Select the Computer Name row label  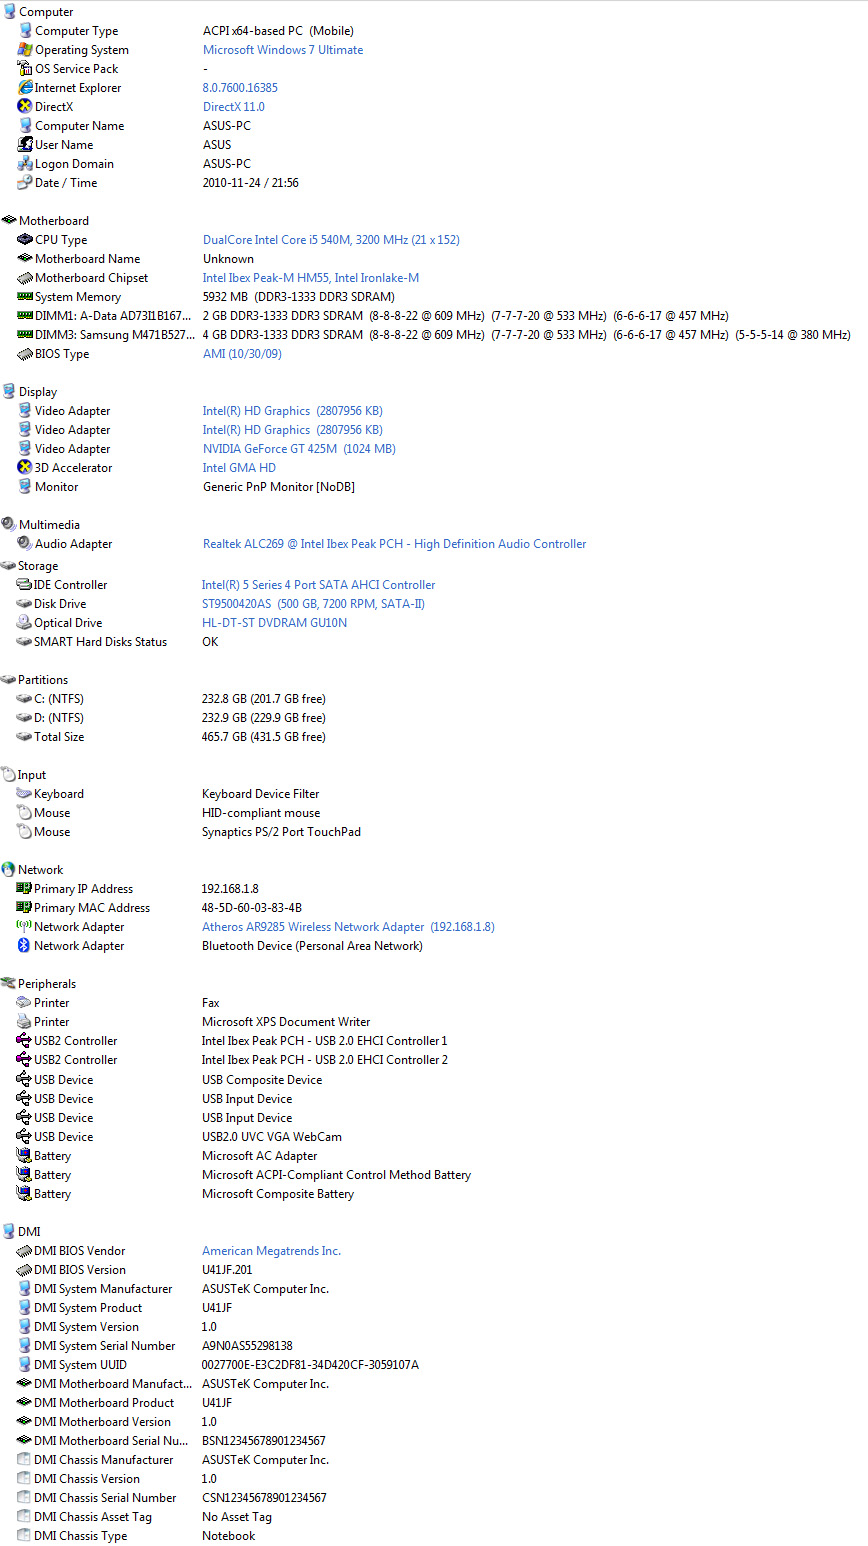point(80,126)
